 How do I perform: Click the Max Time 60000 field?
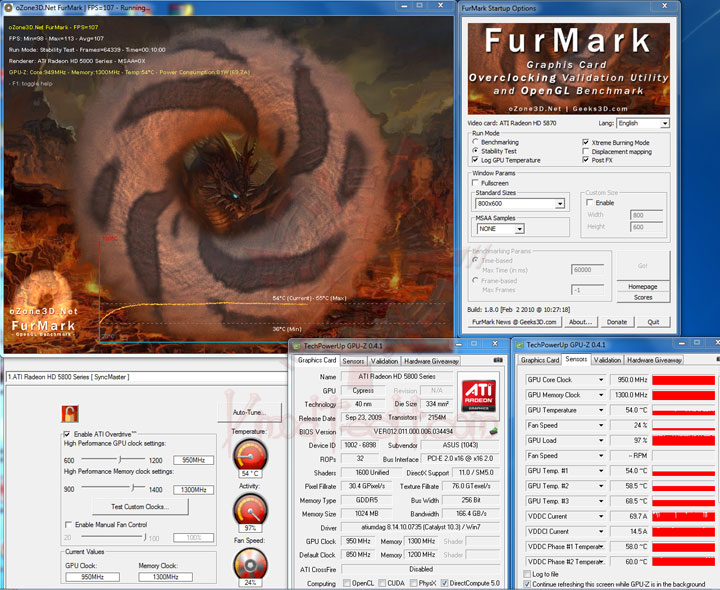pyautogui.click(x=587, y=270)
